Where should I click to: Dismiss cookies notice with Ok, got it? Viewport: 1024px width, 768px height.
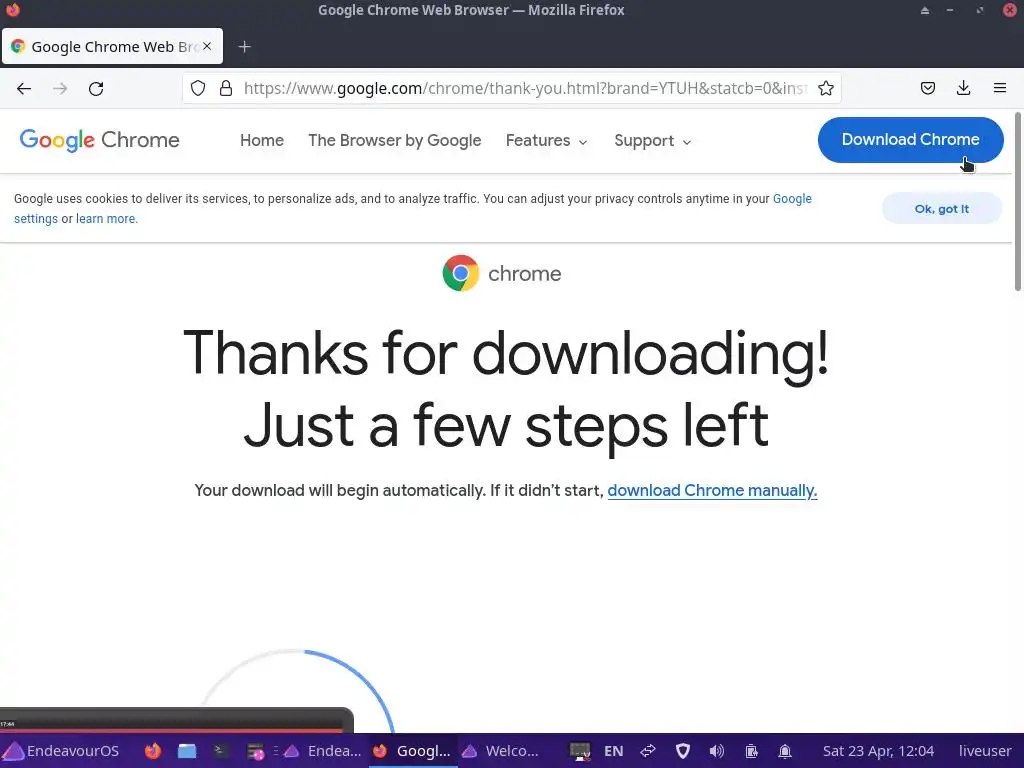[x=942, y=209]
